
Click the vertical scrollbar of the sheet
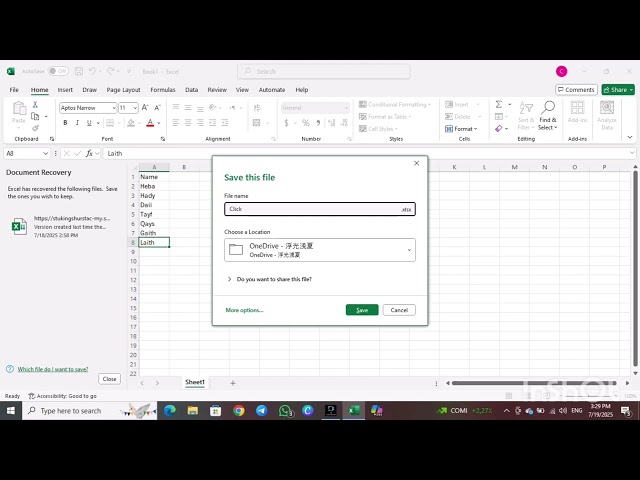coord(635,269)
